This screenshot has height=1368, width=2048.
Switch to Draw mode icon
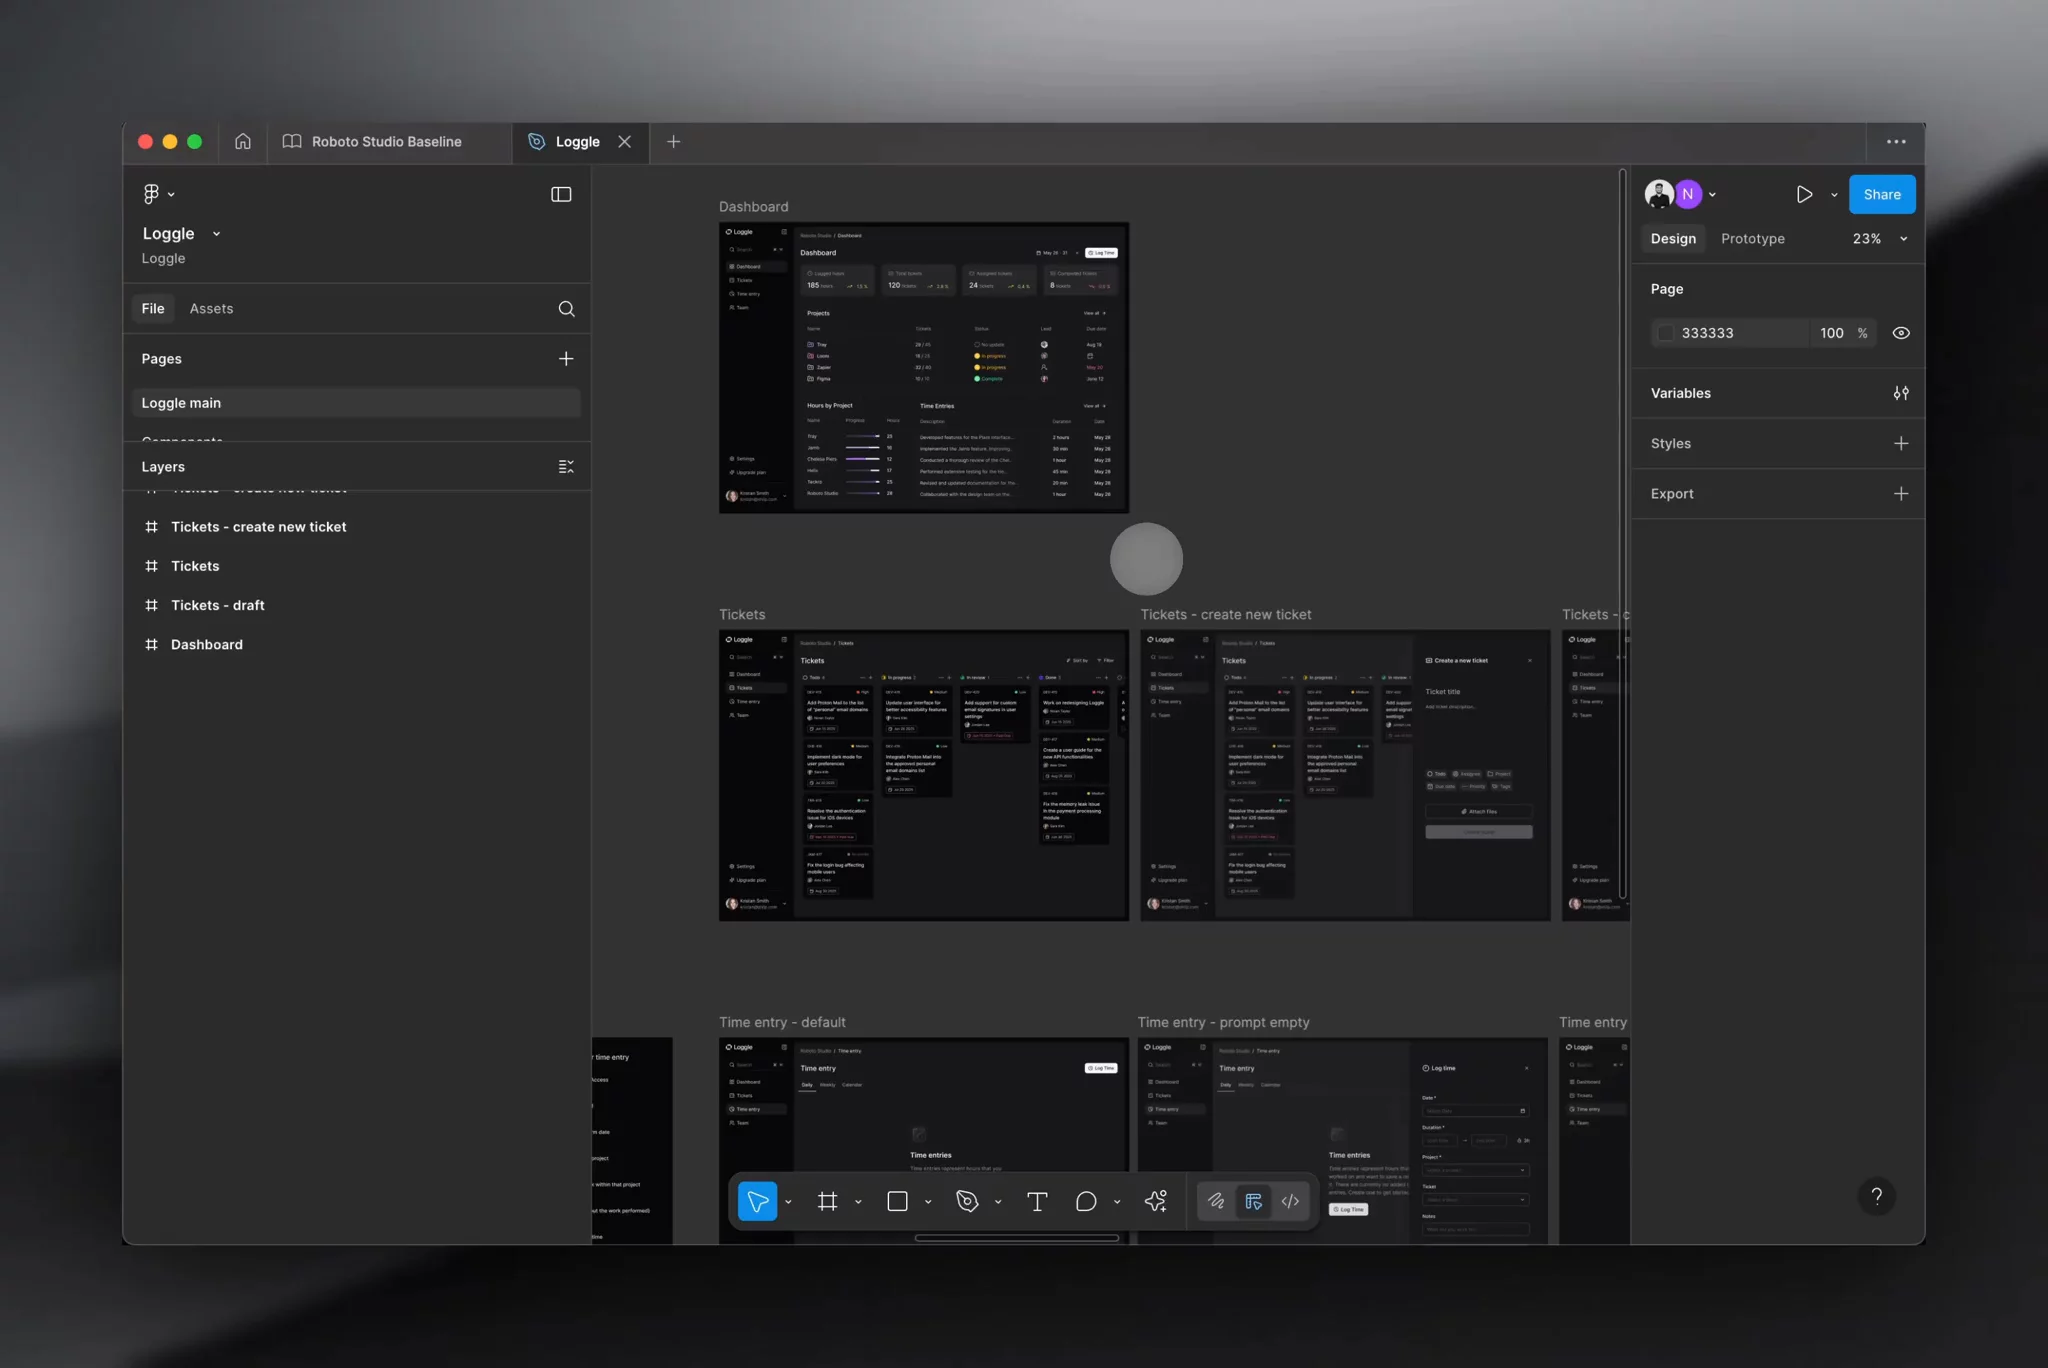tap(1216, 1201)
